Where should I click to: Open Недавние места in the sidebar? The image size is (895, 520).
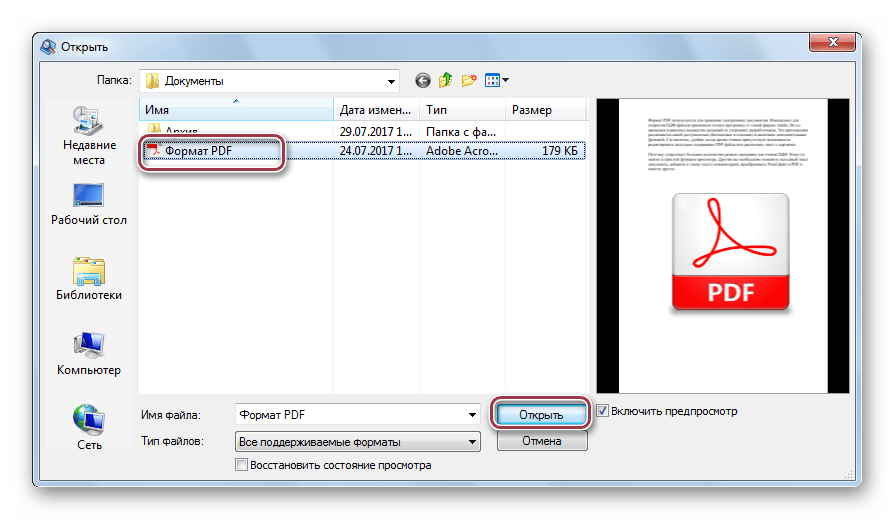tap(89, 136)
